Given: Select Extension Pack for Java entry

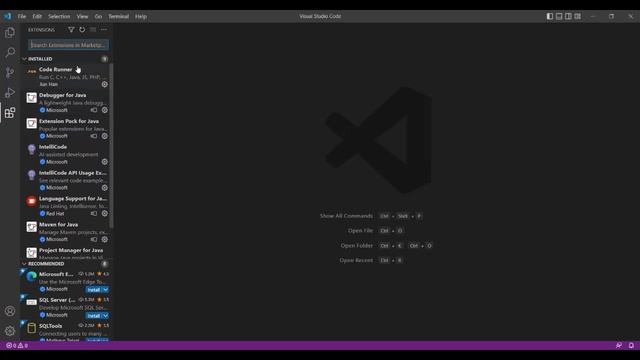Looking at the screenshot, I should (65, 128).
